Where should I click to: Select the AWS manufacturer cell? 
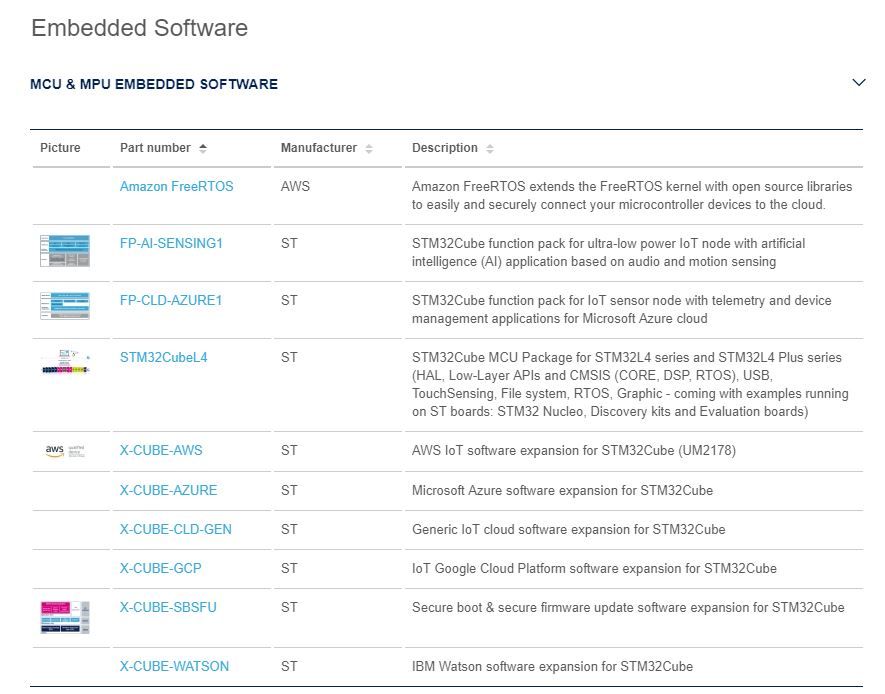tap(295, 186)
